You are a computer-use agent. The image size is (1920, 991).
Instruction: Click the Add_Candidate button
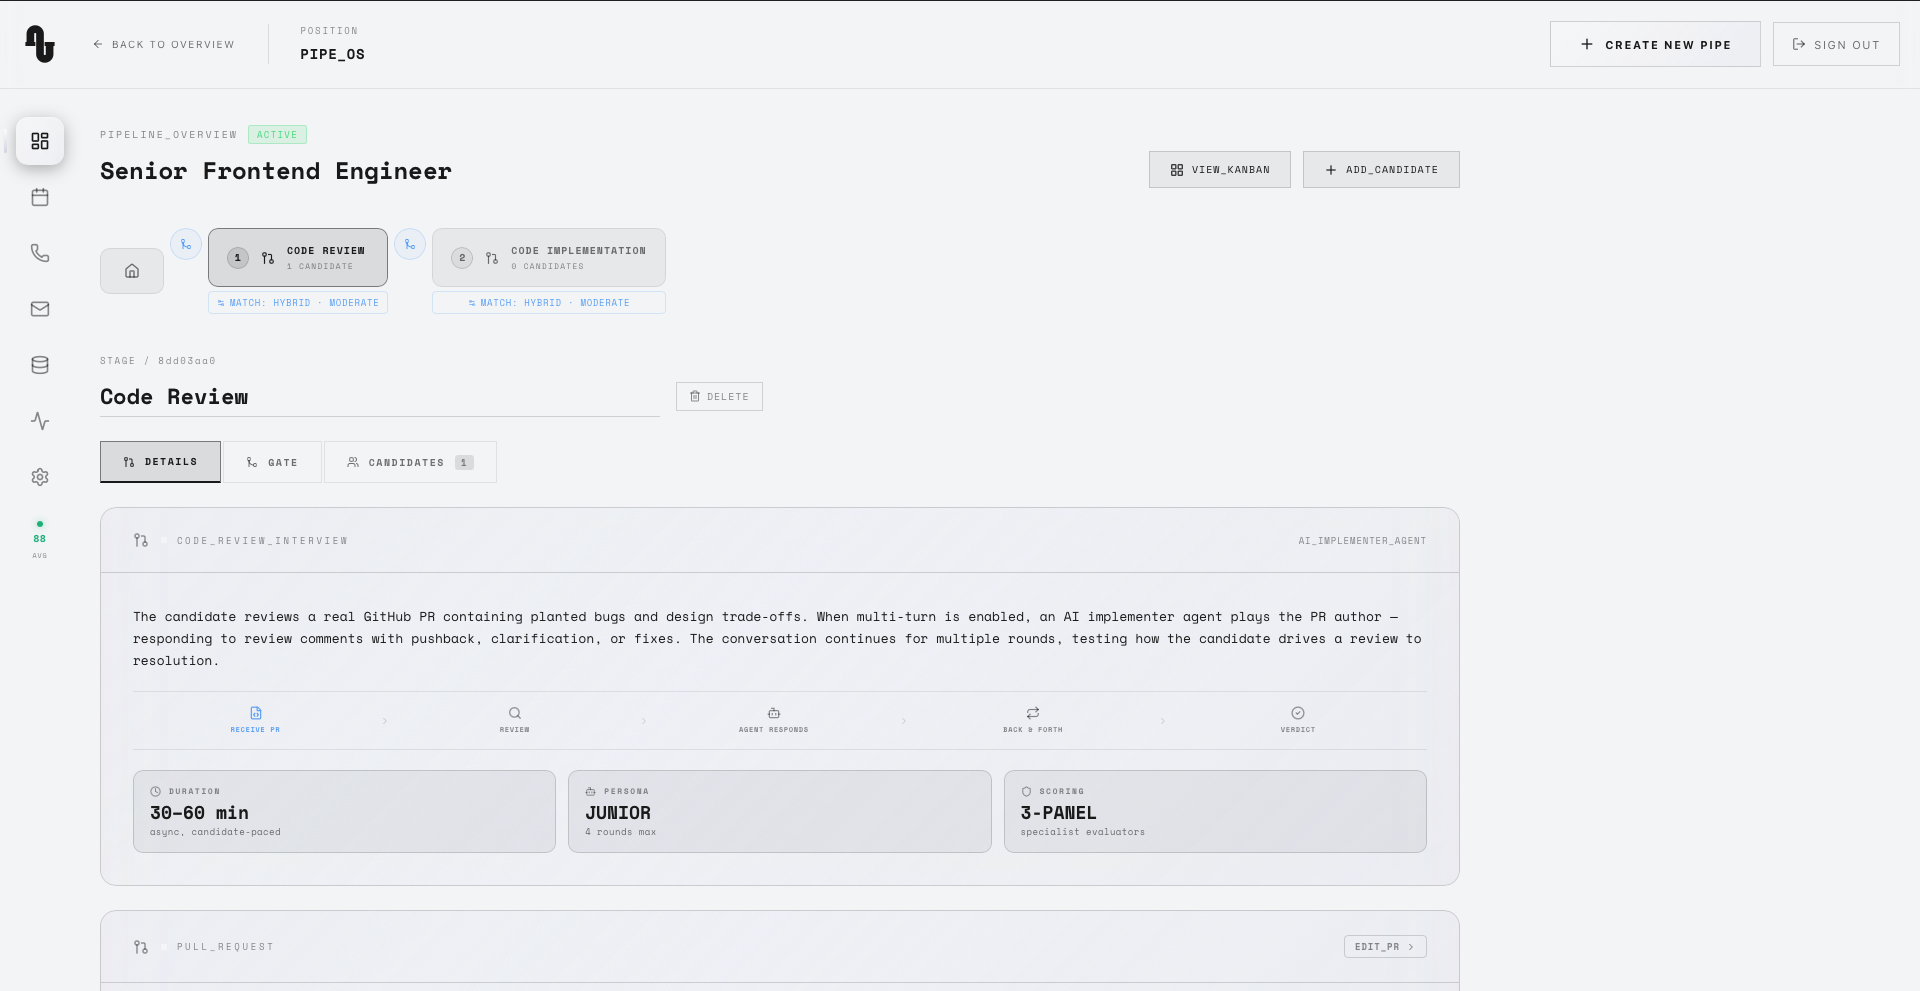(x=1381, y=170)
